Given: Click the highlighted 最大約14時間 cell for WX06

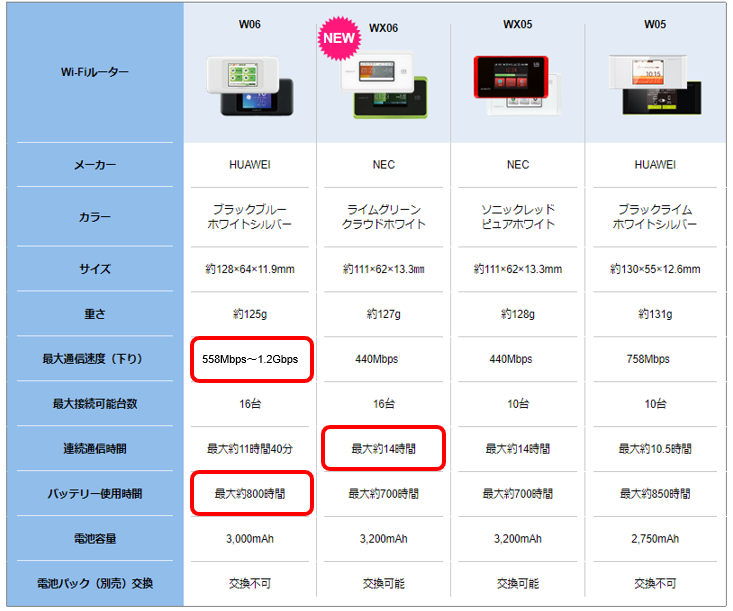Looking at the screenshot, I should click(384, 450).
